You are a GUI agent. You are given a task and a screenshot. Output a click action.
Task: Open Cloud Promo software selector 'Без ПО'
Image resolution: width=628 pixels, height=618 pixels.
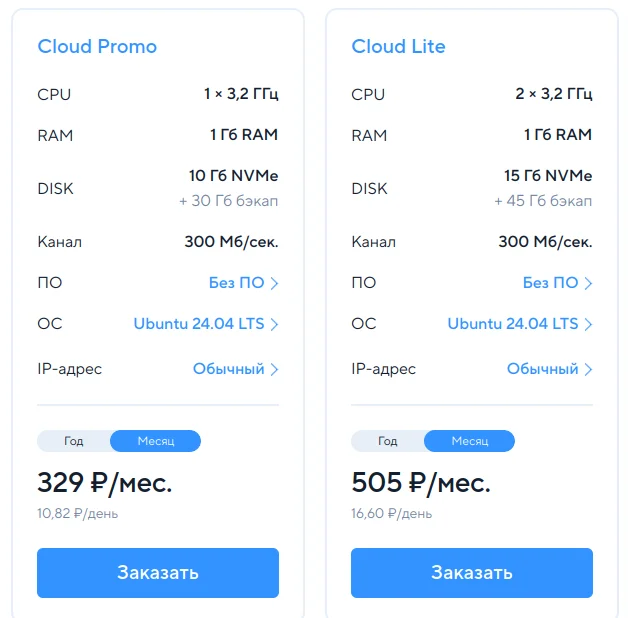(x=237, y=283)
